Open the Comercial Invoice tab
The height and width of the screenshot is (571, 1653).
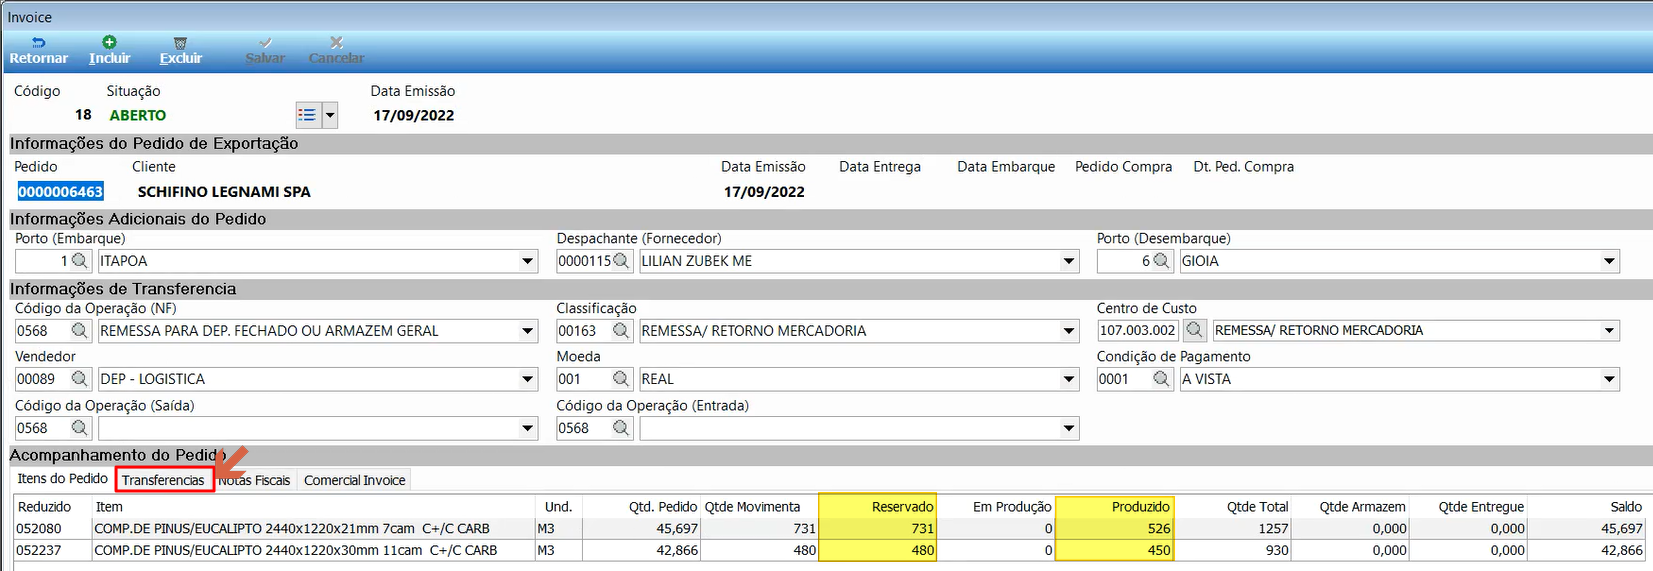354,480
